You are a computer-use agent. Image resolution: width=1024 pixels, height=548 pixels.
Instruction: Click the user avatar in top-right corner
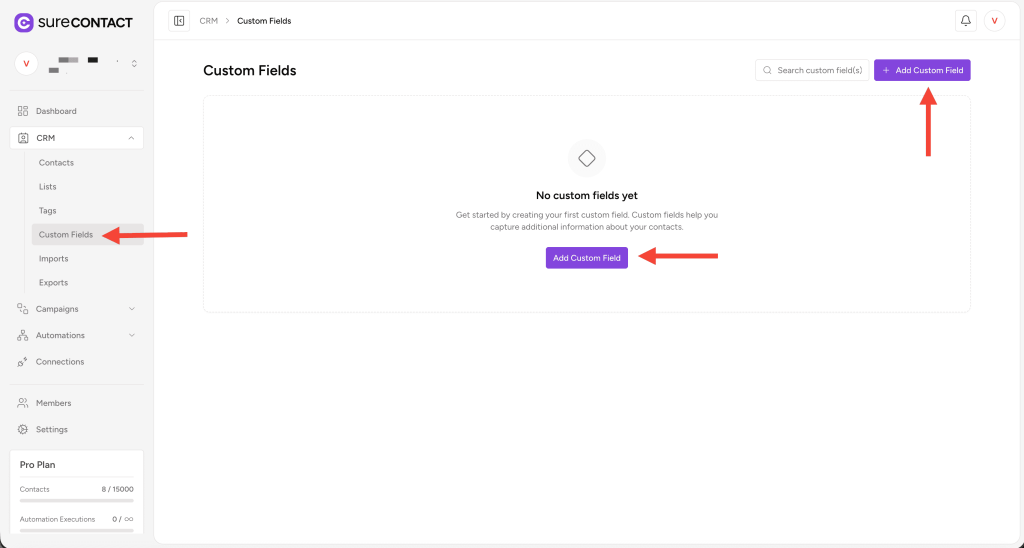pyautogui.click(x=994, y=21)
